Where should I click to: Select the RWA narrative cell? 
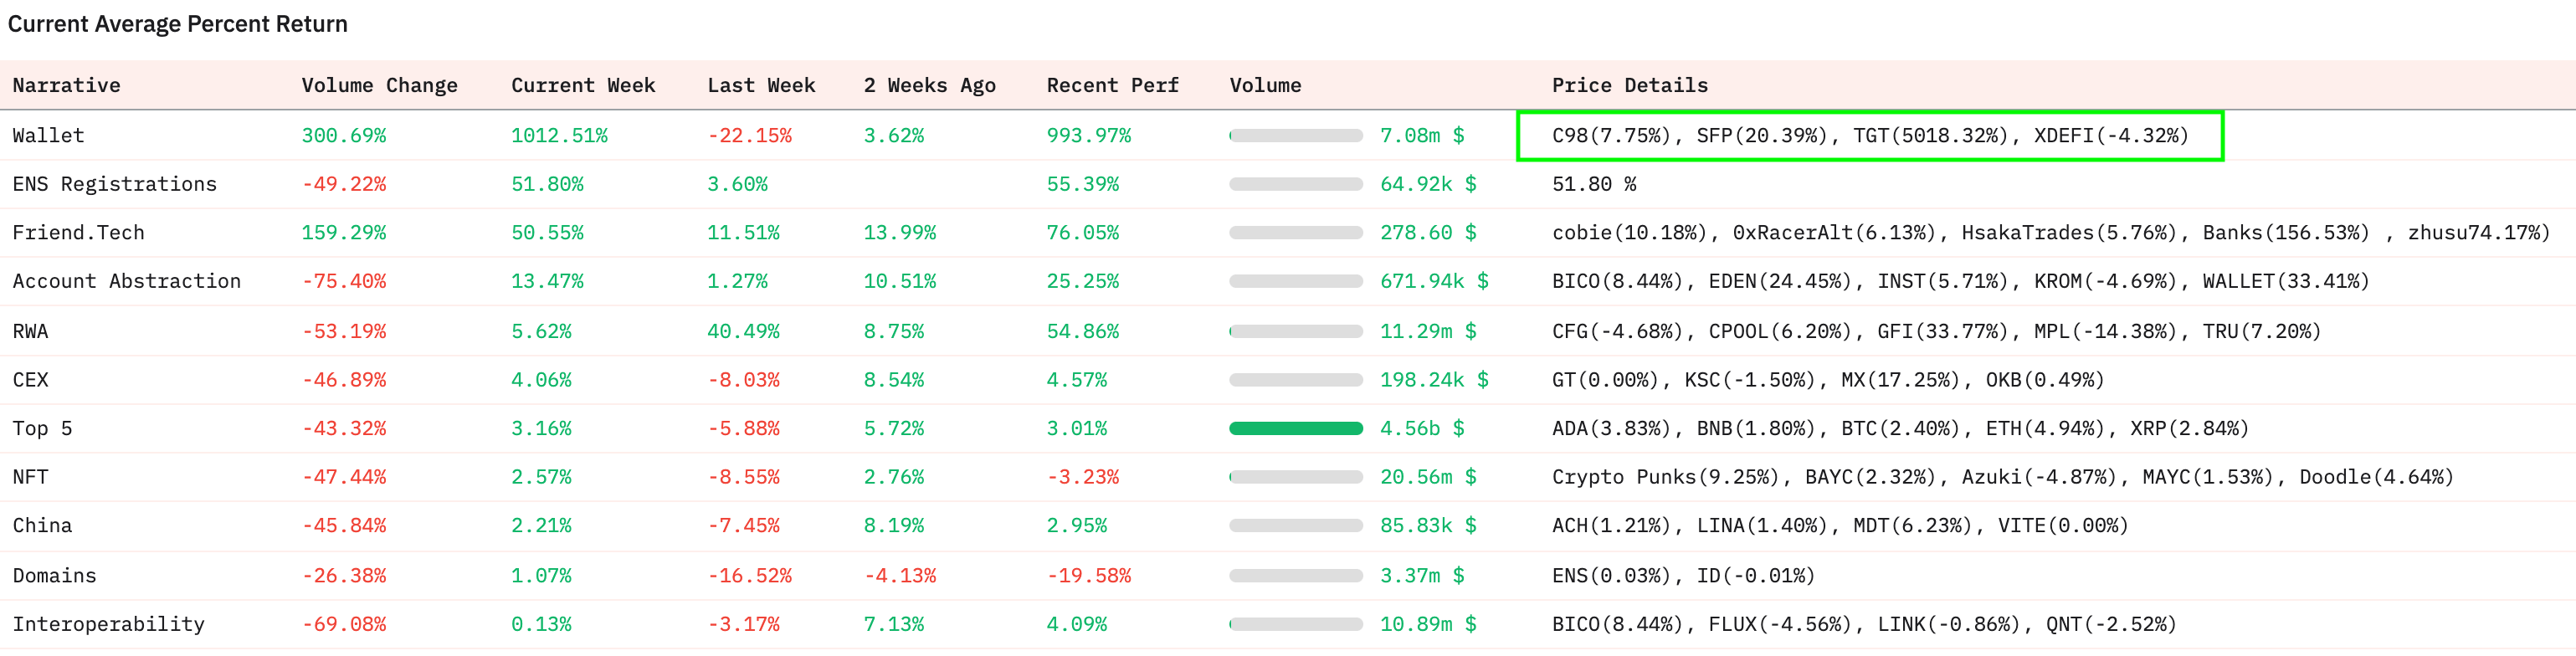pyautogui.click(x=30, y=332)
